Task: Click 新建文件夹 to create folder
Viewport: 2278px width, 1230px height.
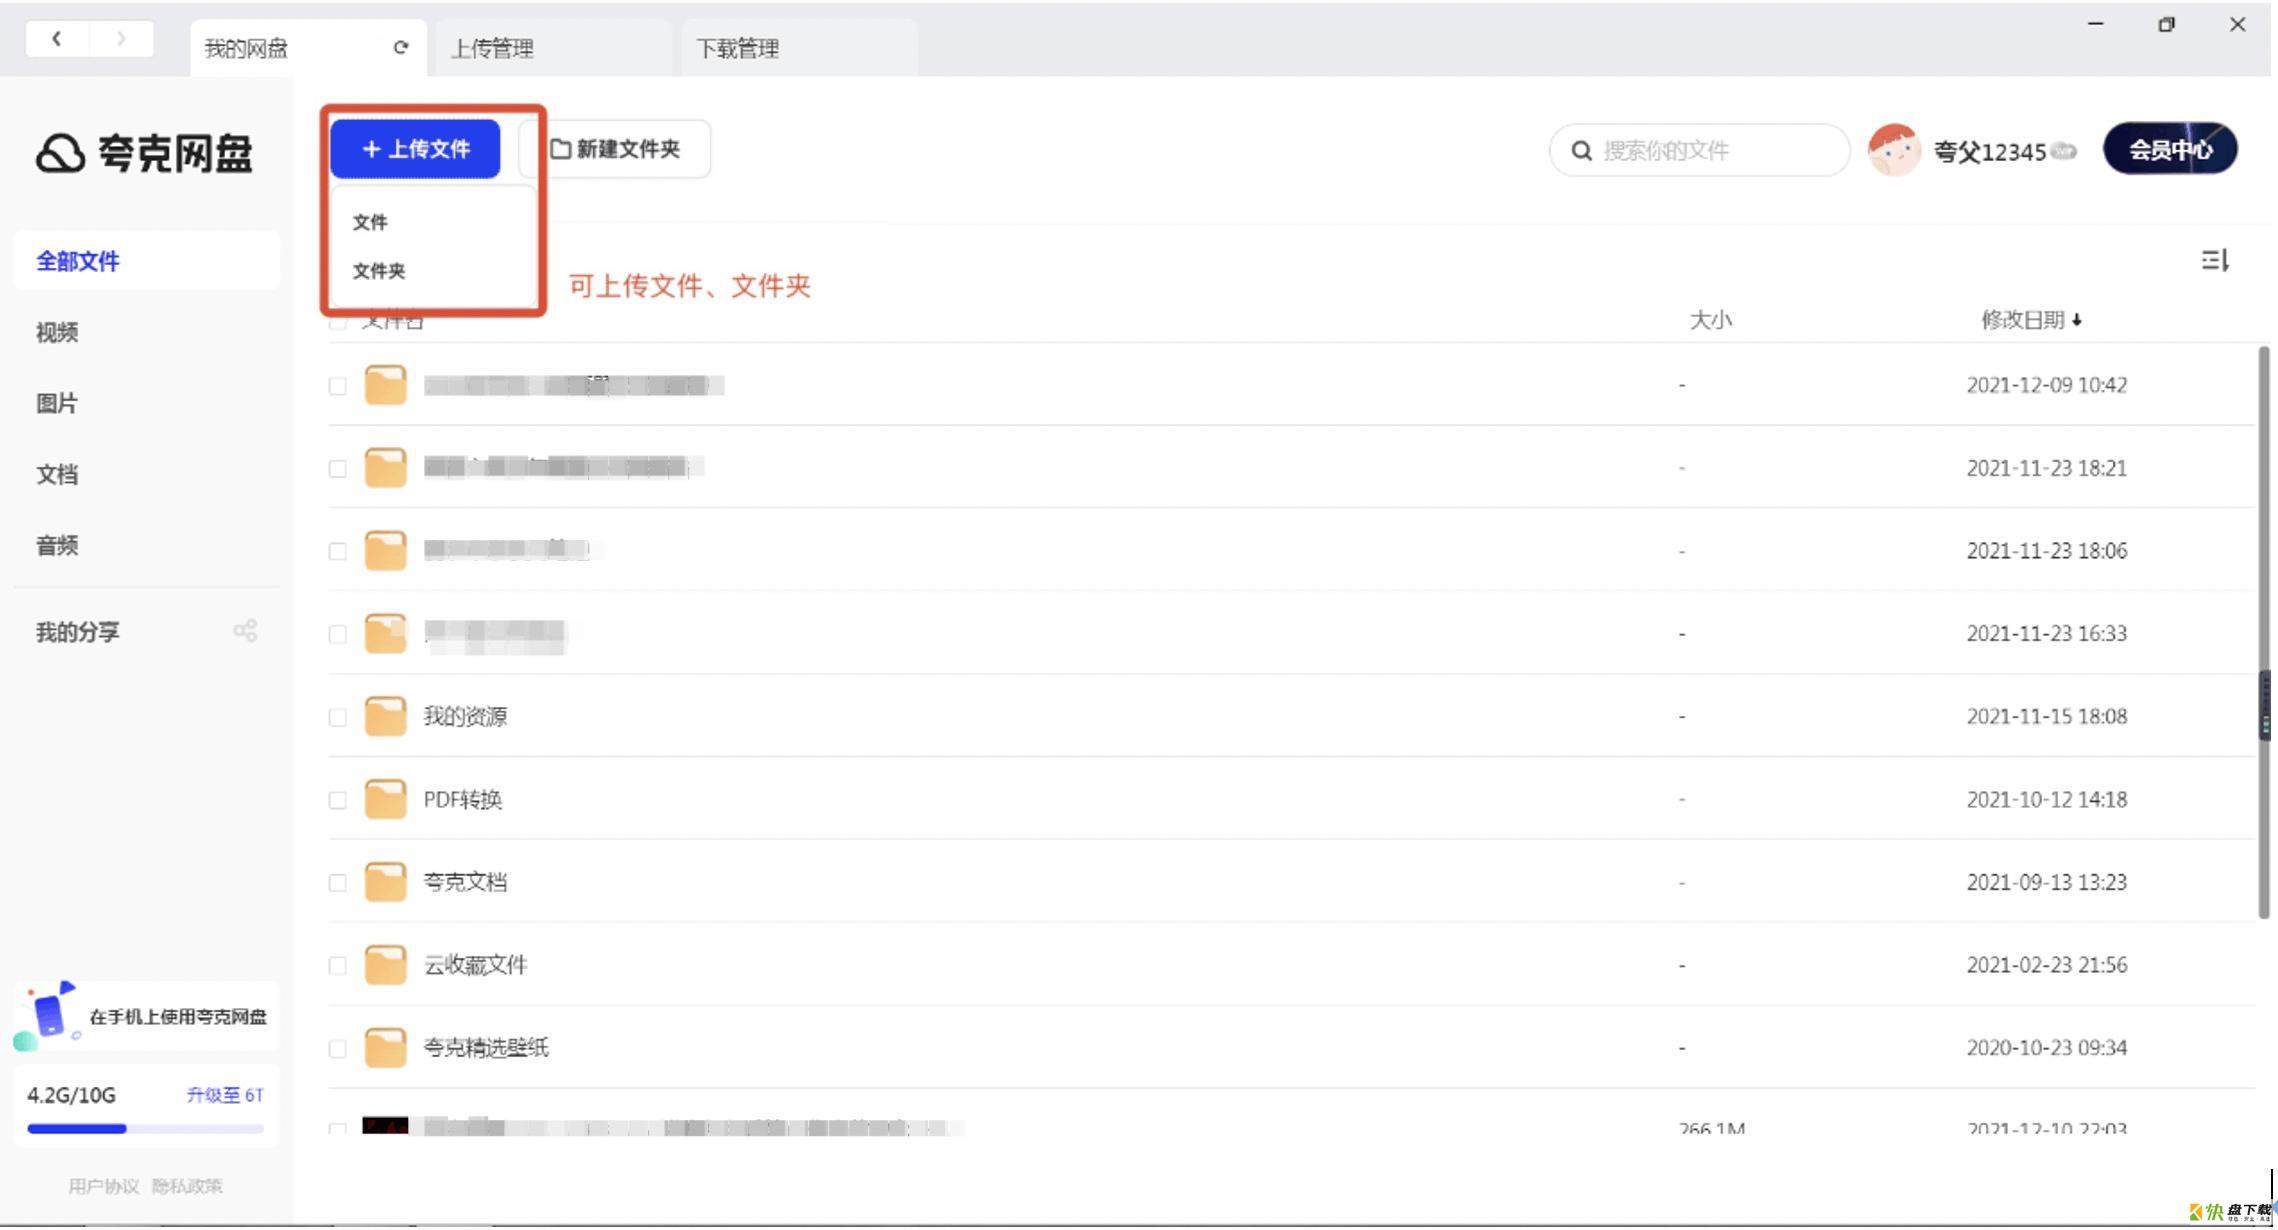Action: (x=621, y=148)
